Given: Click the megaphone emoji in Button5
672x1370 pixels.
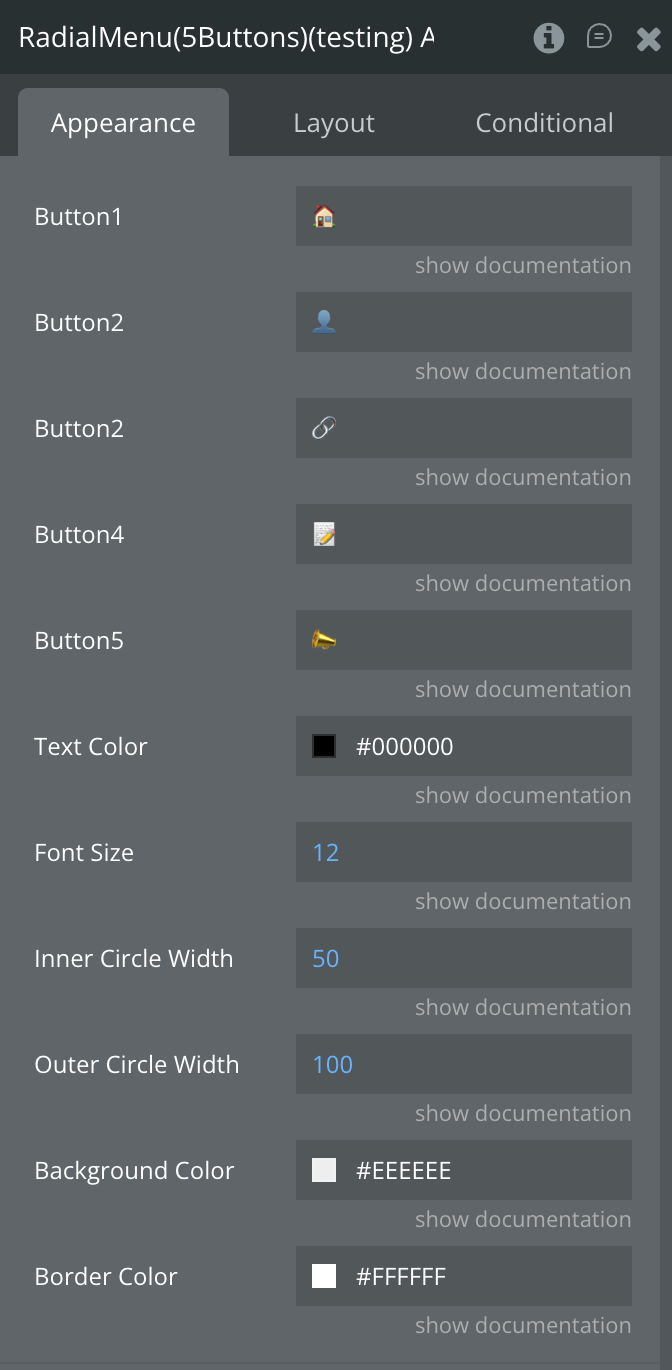Looking at the screenshot, I should 324,640.
